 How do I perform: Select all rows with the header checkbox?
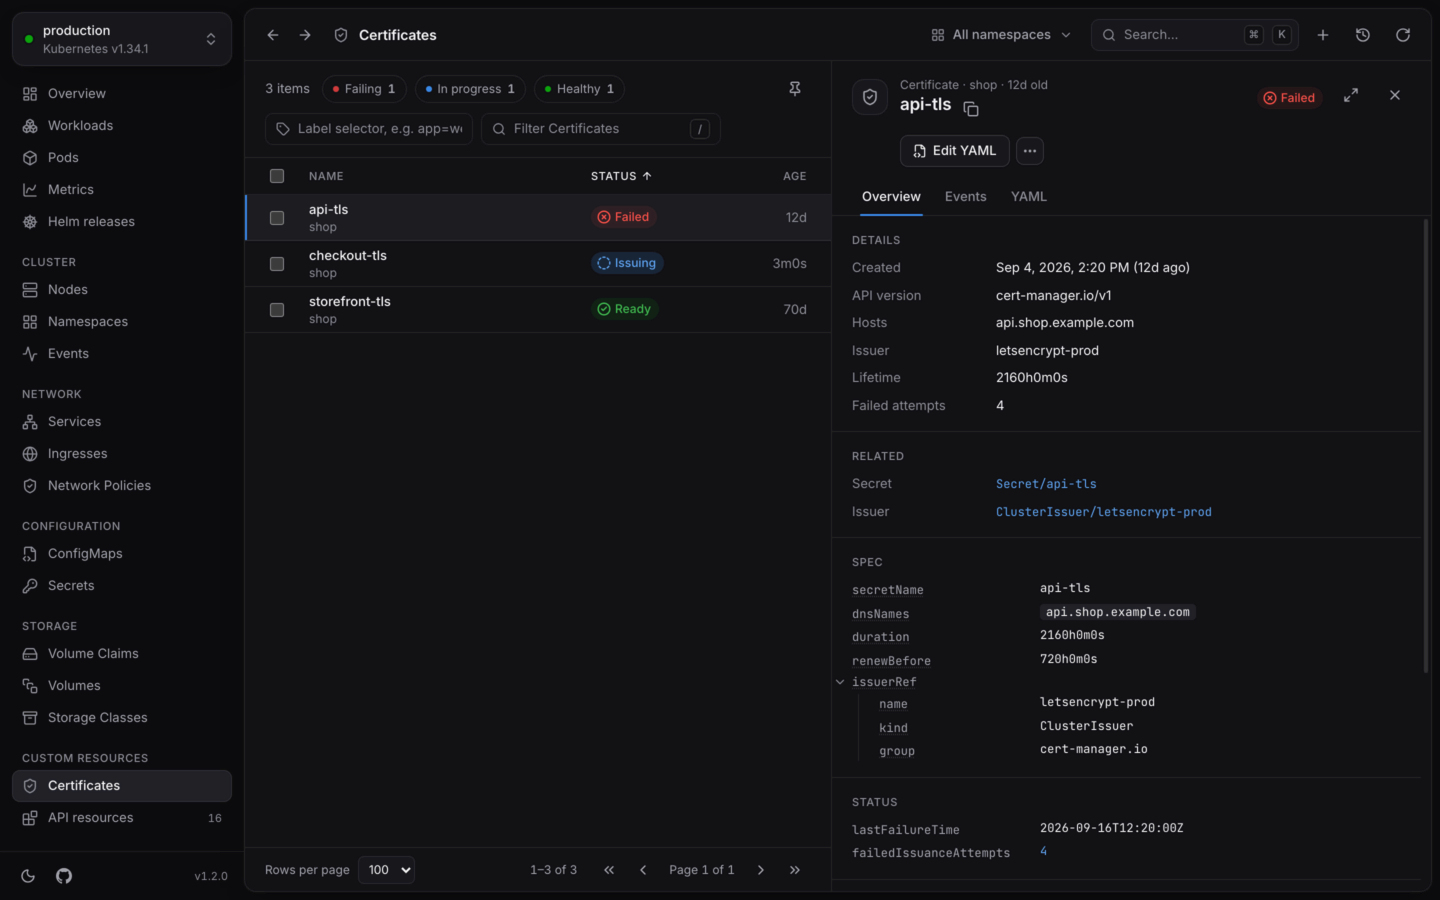click(277, 176)
